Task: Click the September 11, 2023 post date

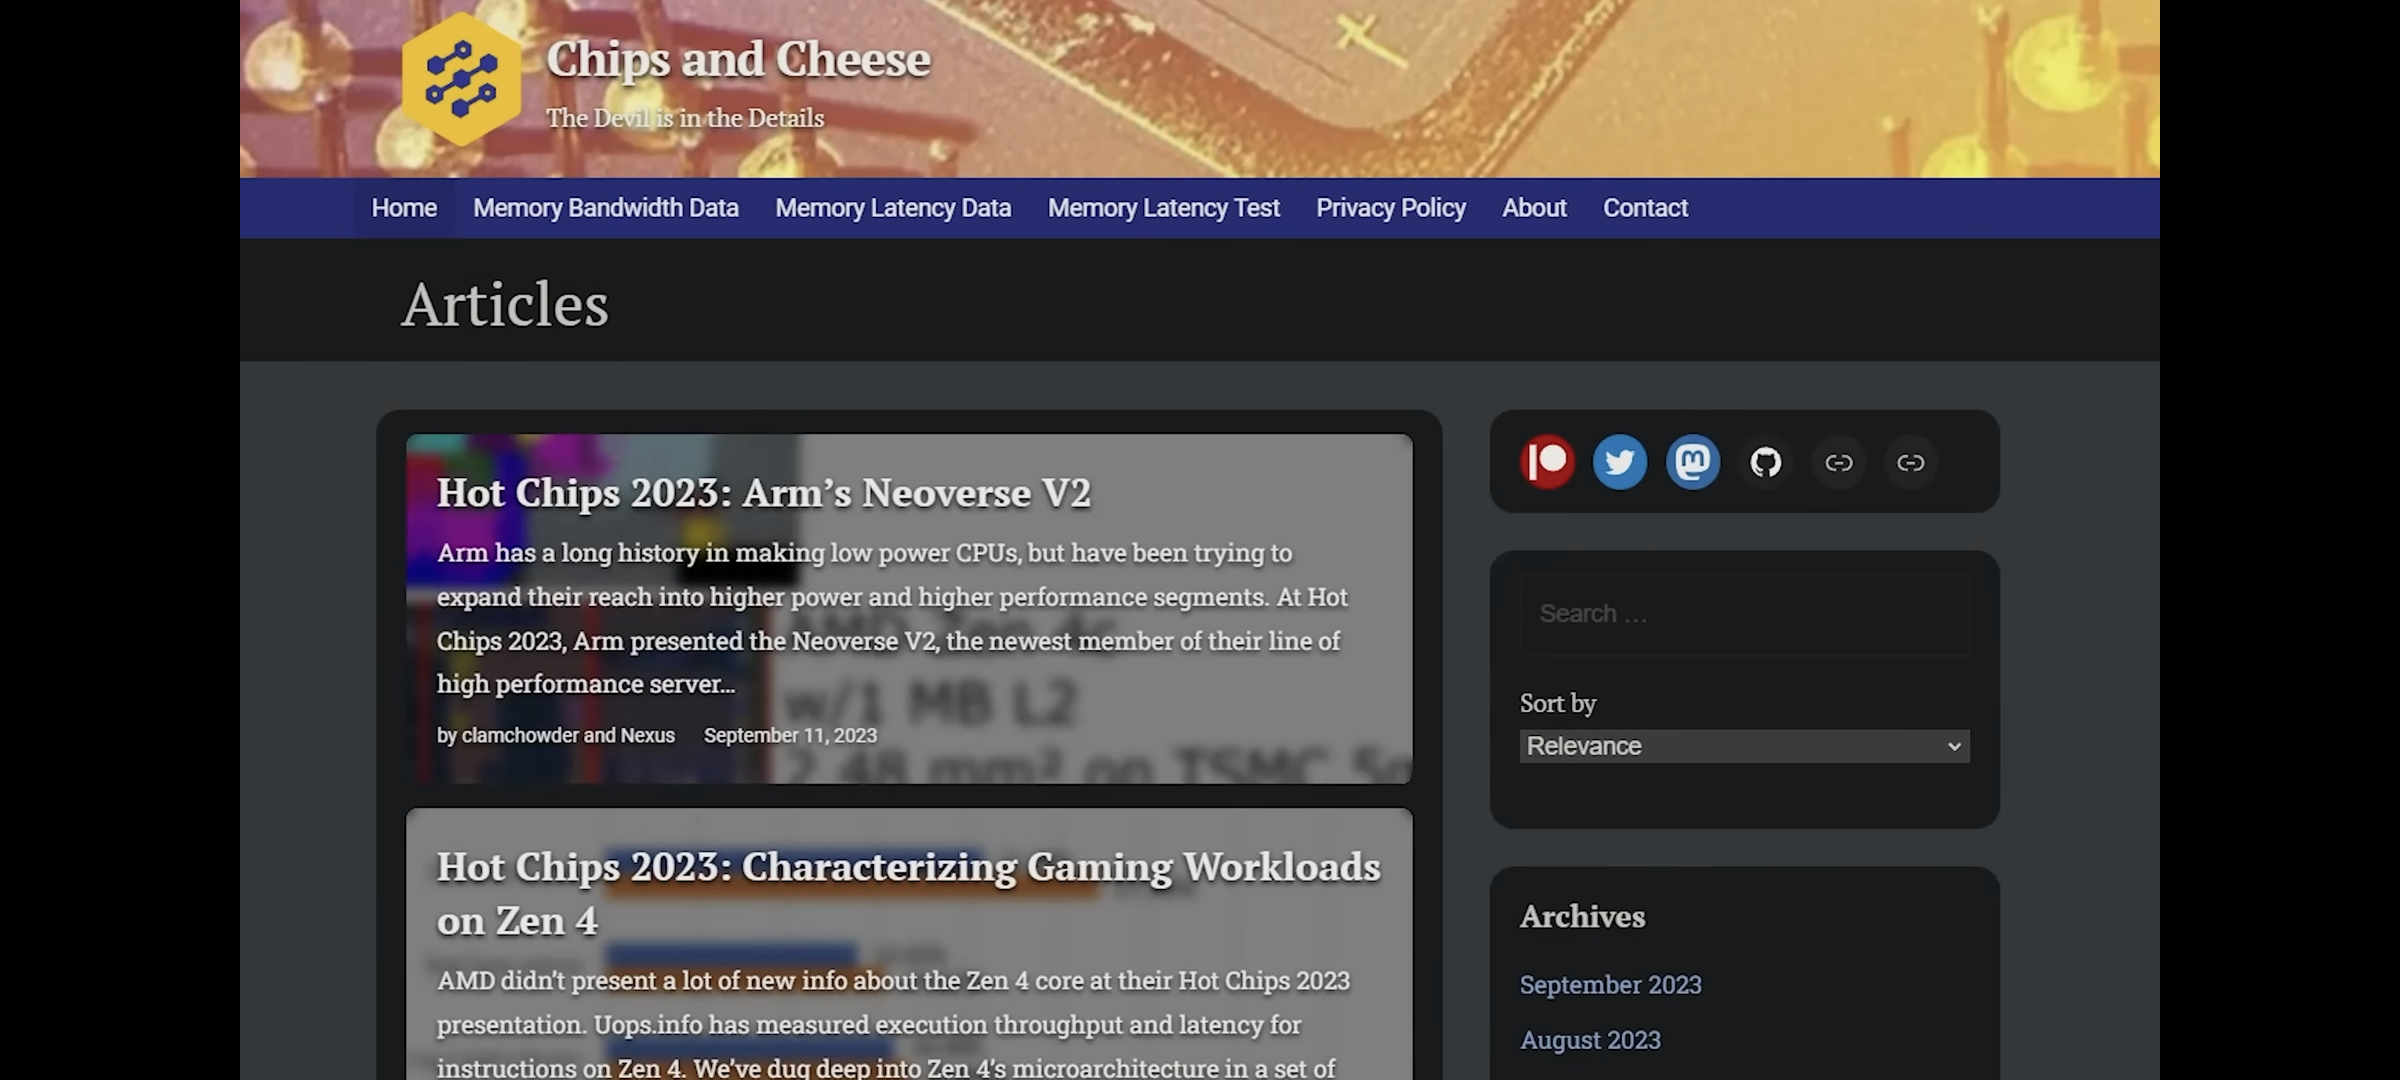Action: pos(790,735)
